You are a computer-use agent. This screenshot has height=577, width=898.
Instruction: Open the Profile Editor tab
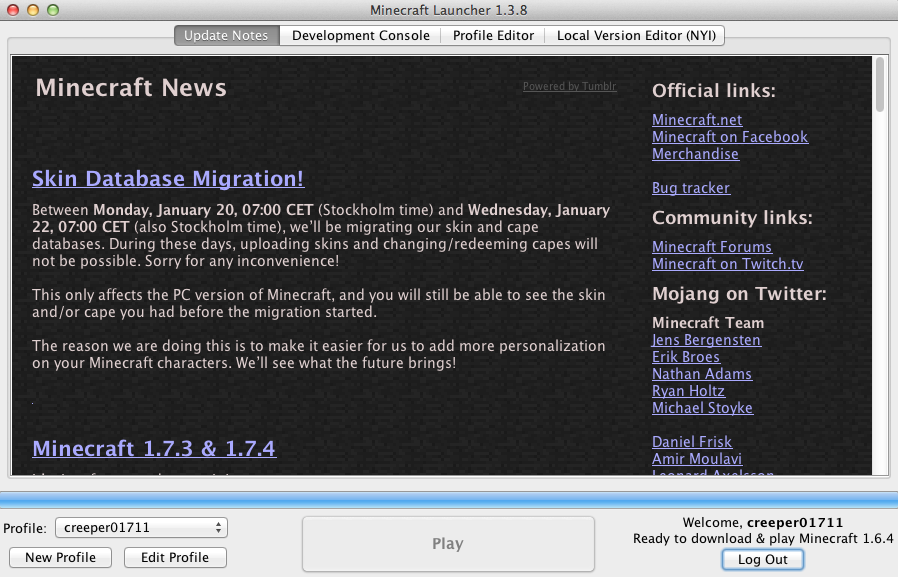click(x=493, y=35)
